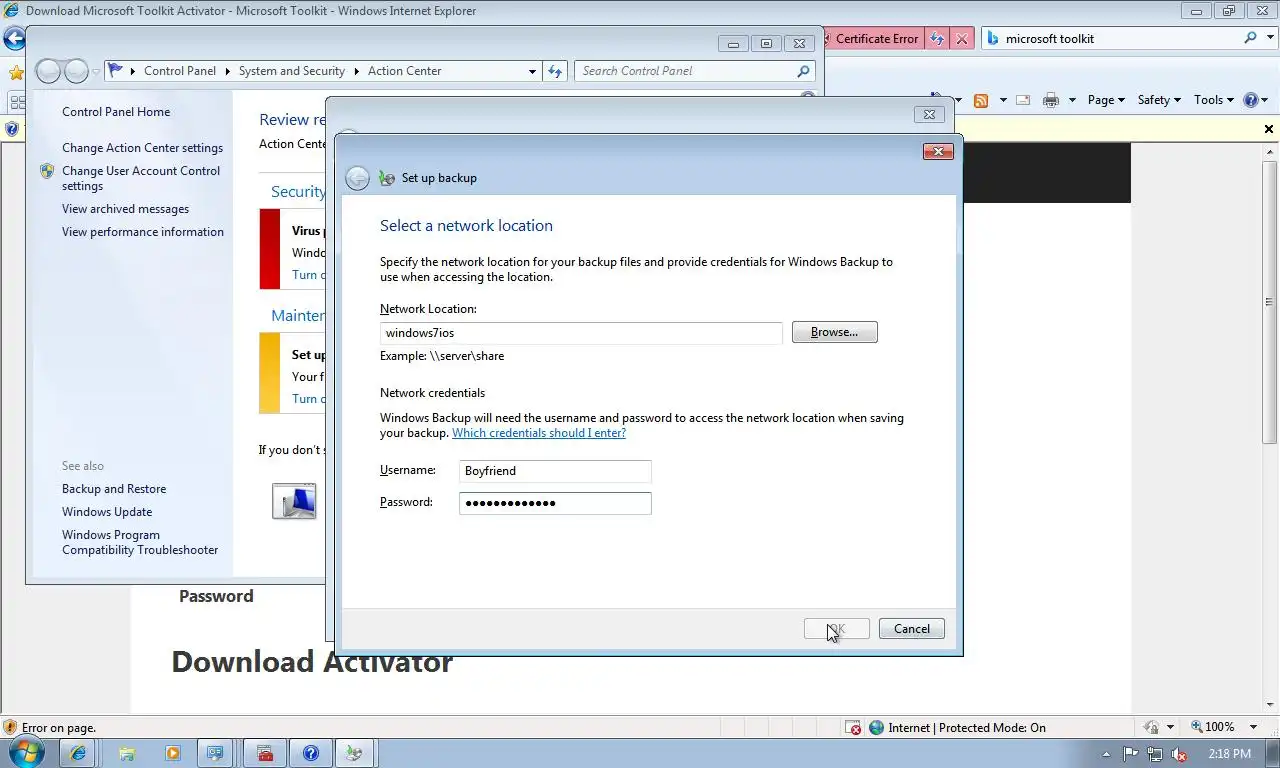The width and height of the screenshot is (1280, 768).
Task: Open Control Panel Home link
Action: click(x=116, y=112)
